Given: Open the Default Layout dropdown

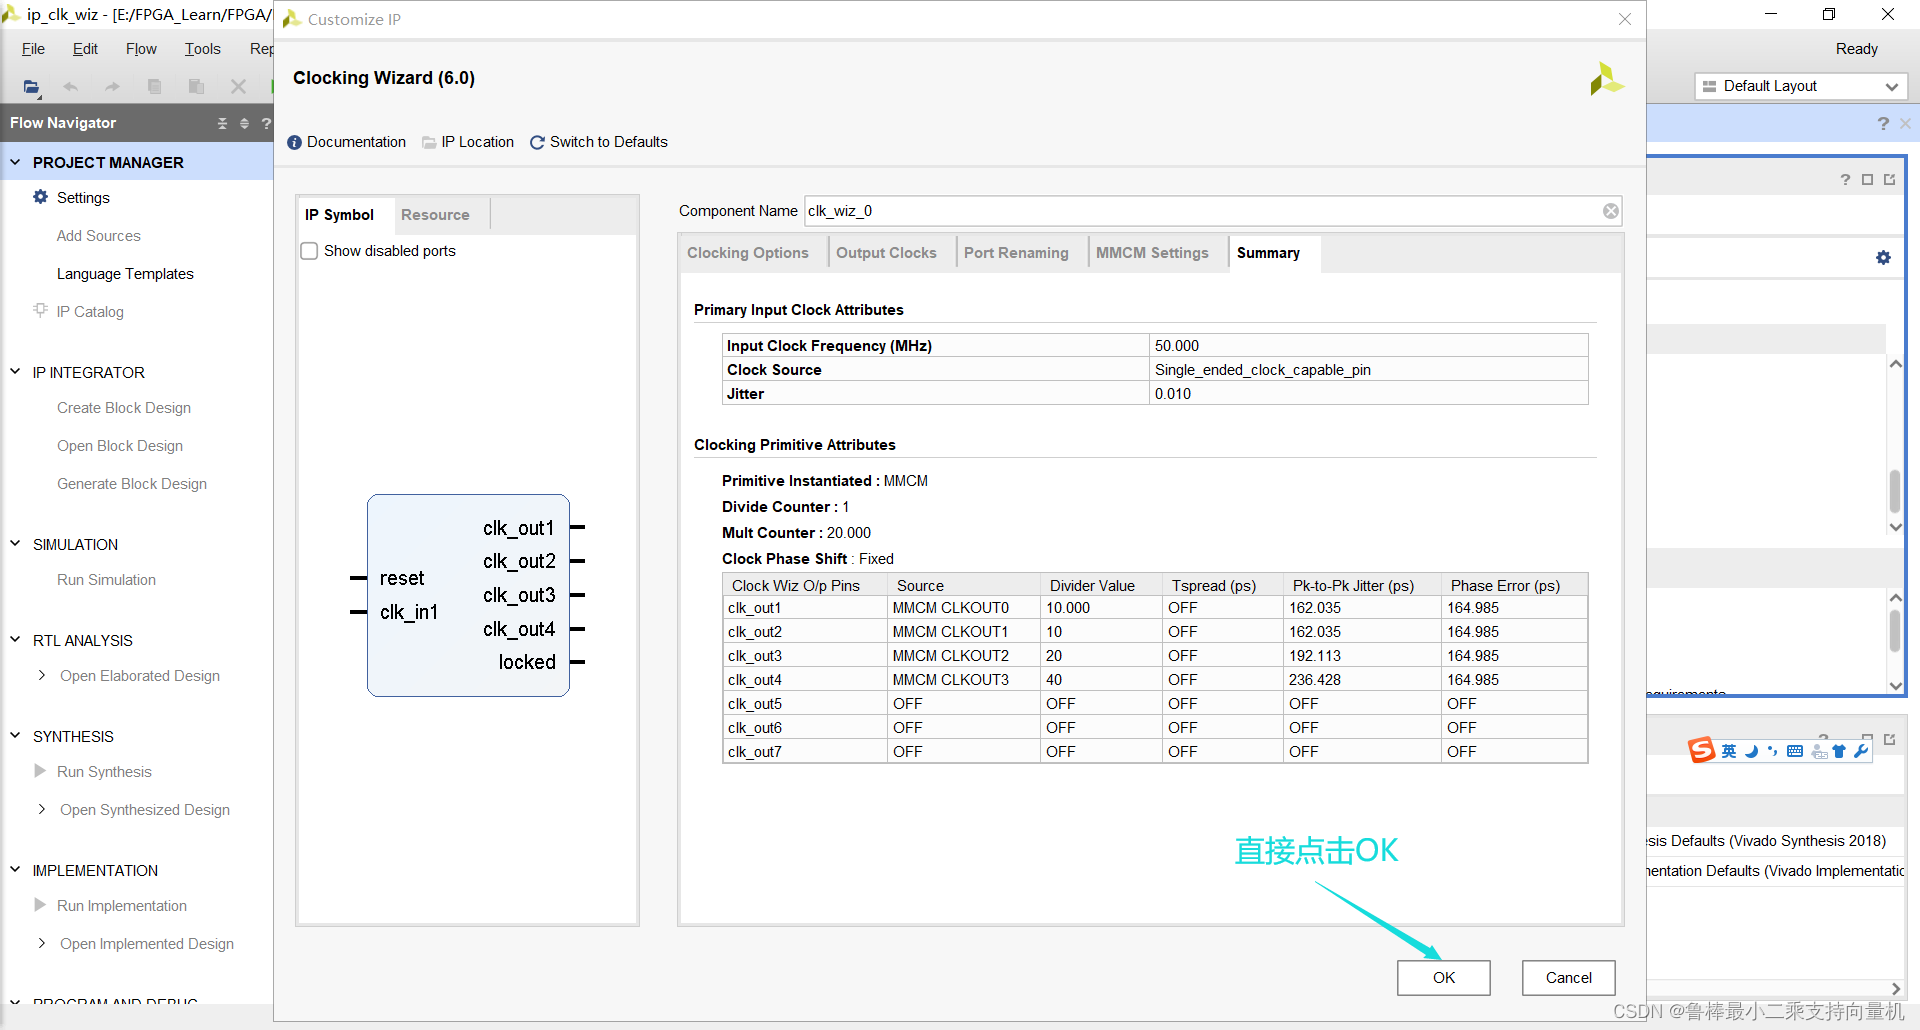Looking at the screenshot, I should coord(1801,86).
